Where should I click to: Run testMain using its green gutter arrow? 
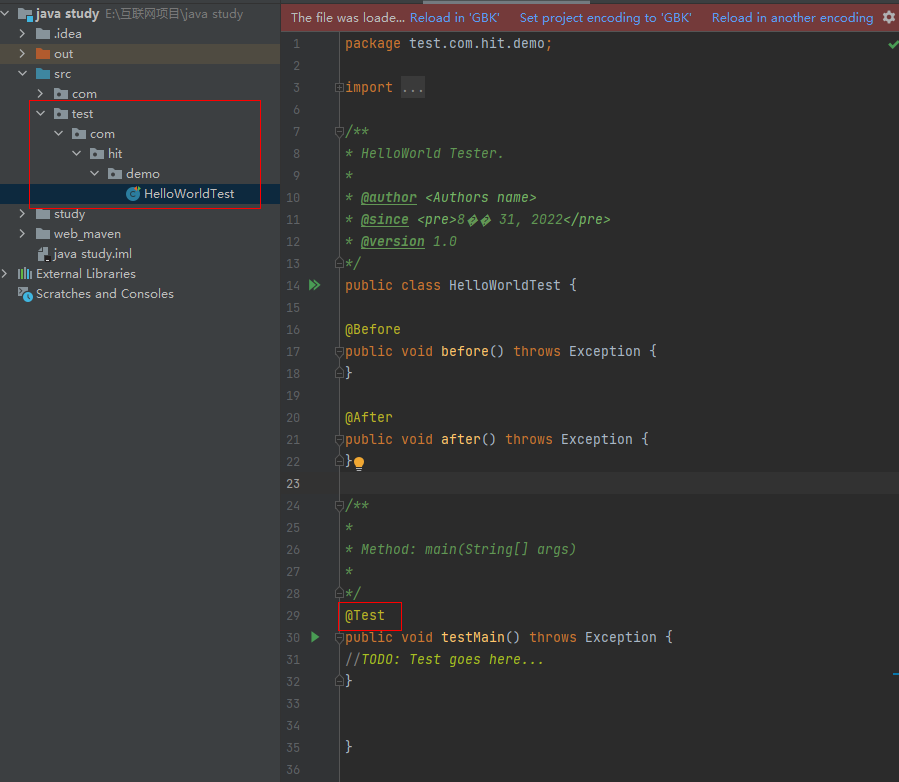coord(314,637)
